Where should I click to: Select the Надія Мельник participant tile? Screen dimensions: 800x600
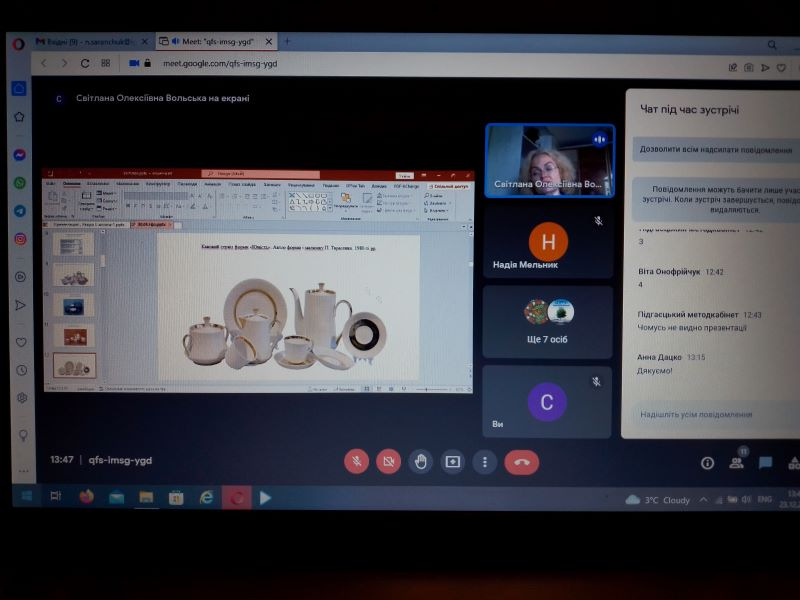point(547,241)
